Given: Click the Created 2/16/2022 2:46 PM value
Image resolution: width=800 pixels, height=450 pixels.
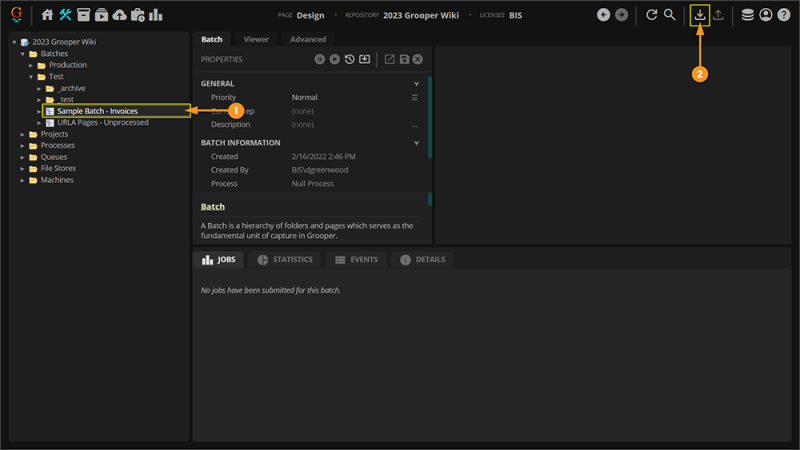Looking at the screenshot, I should click(x=323, y=157).
